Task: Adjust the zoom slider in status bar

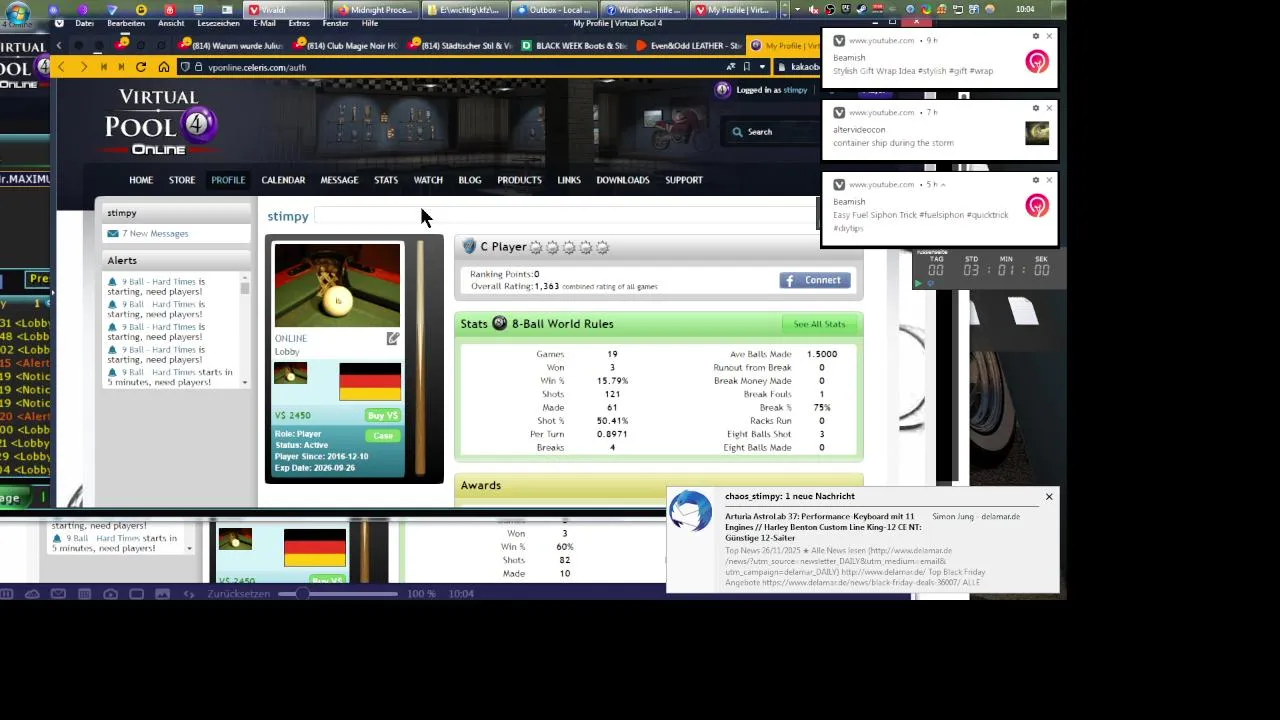Action: click(x=340, y=594)
